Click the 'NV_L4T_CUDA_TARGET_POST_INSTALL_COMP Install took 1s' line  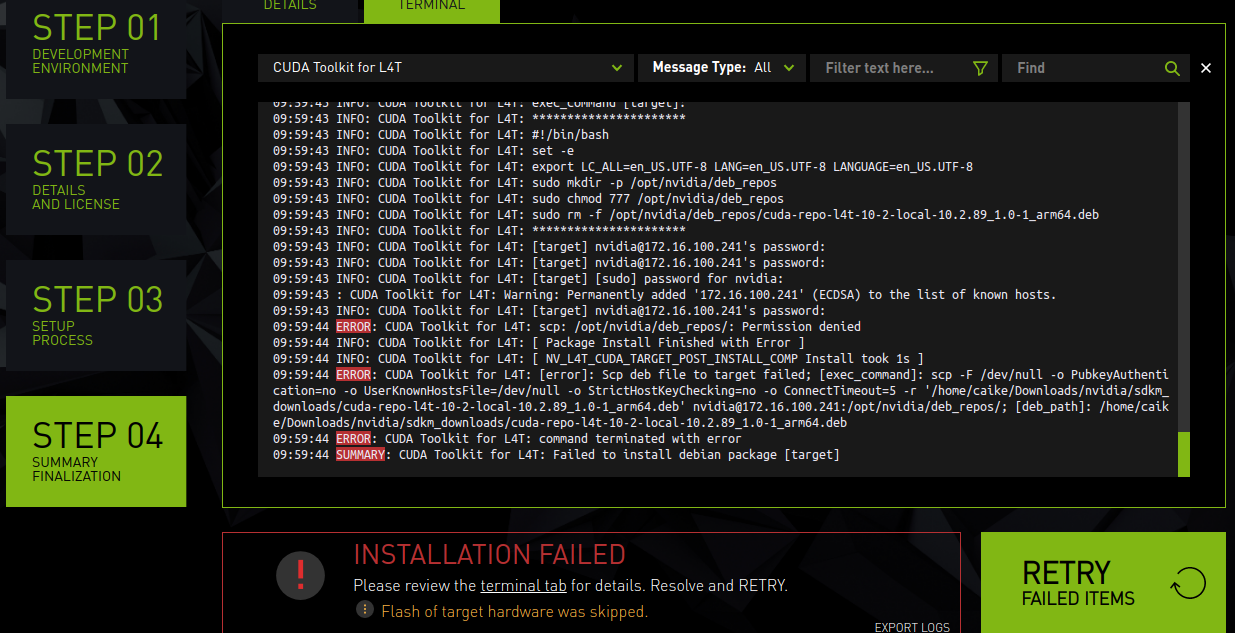(598, 359)
